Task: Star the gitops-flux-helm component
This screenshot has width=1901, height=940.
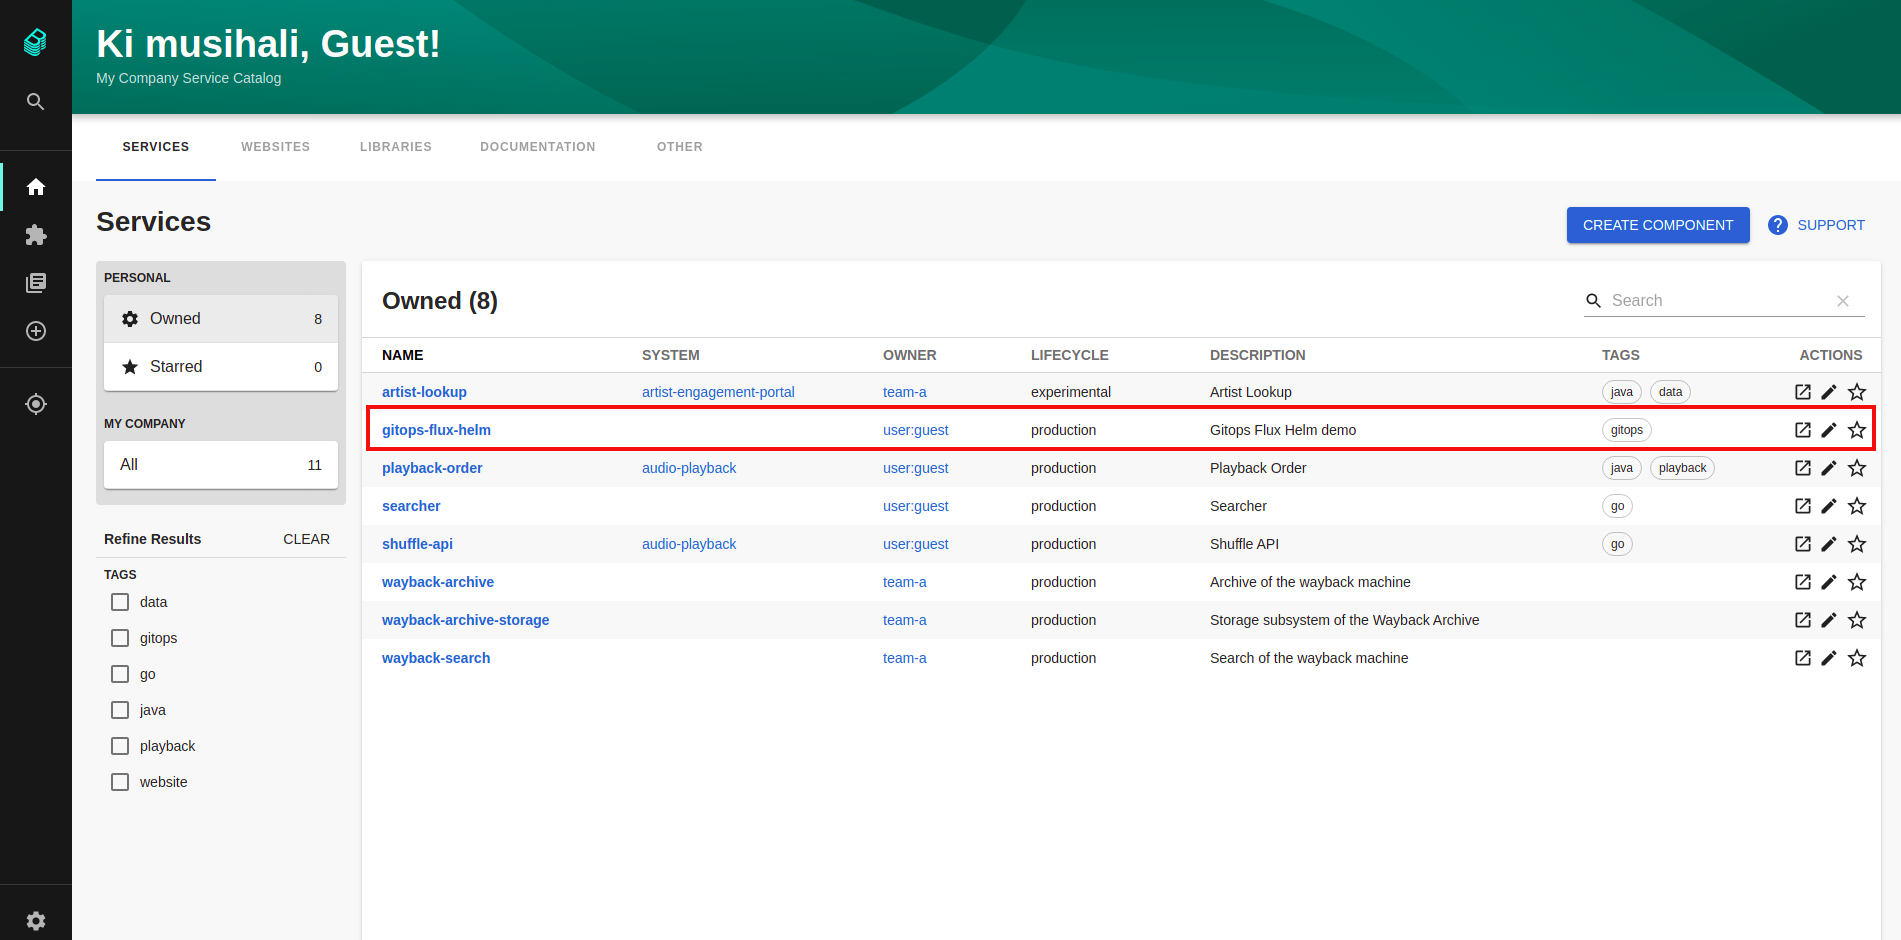Action: pyautogui.click(x=1857, y=430)
